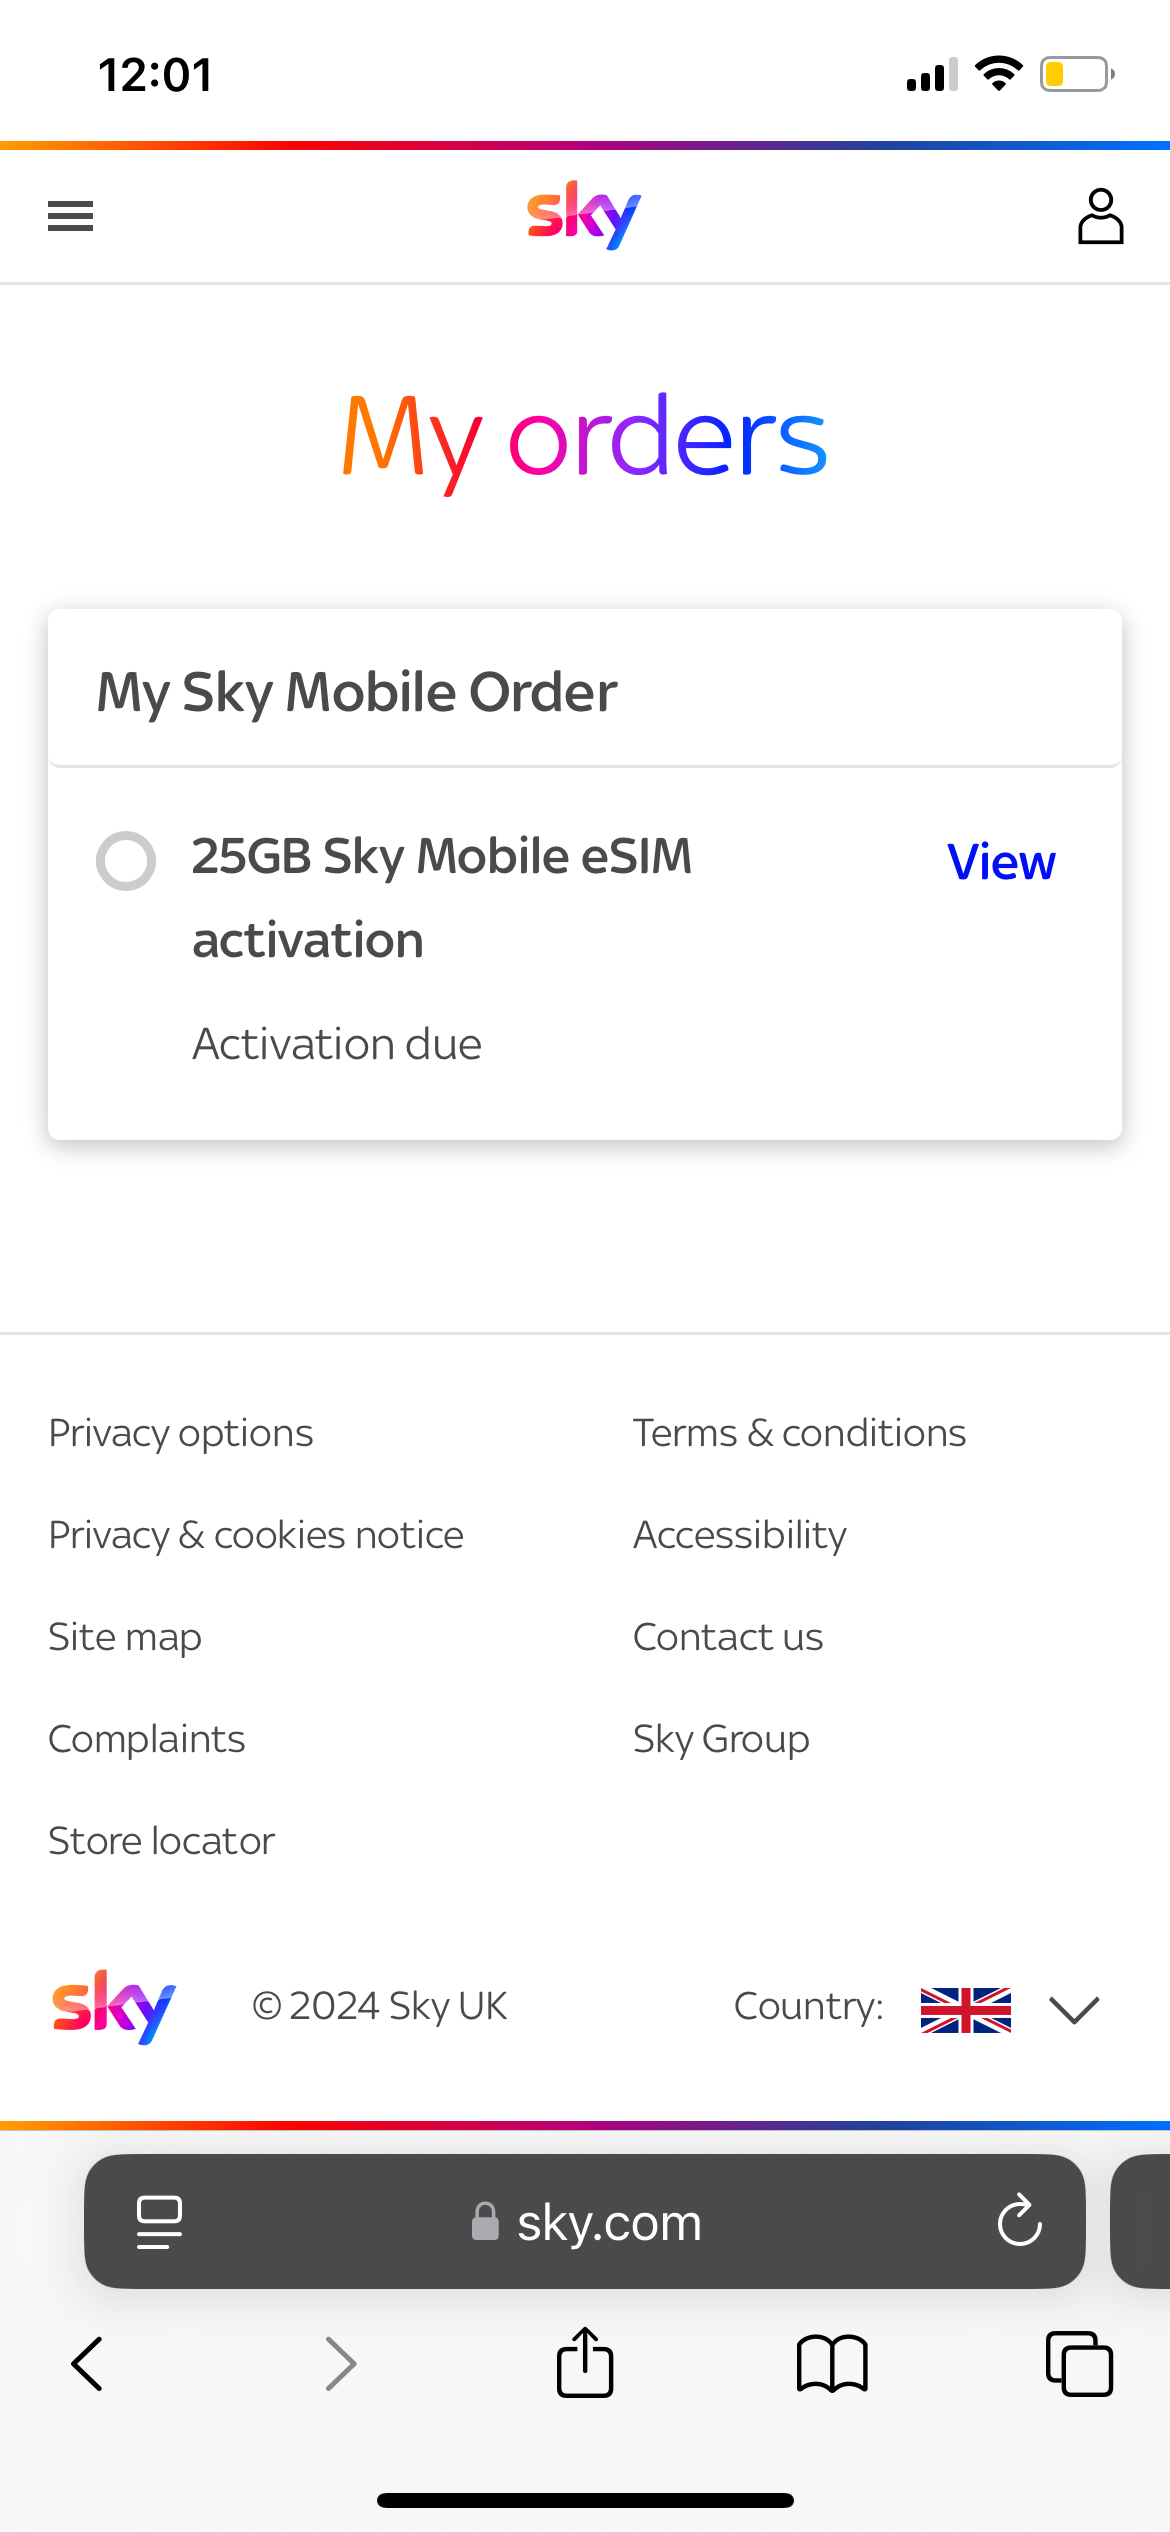Viewport: 1170px width, 2532px height.
Task: Tap the account profile icon
Action: click(x=1100, y=216)
